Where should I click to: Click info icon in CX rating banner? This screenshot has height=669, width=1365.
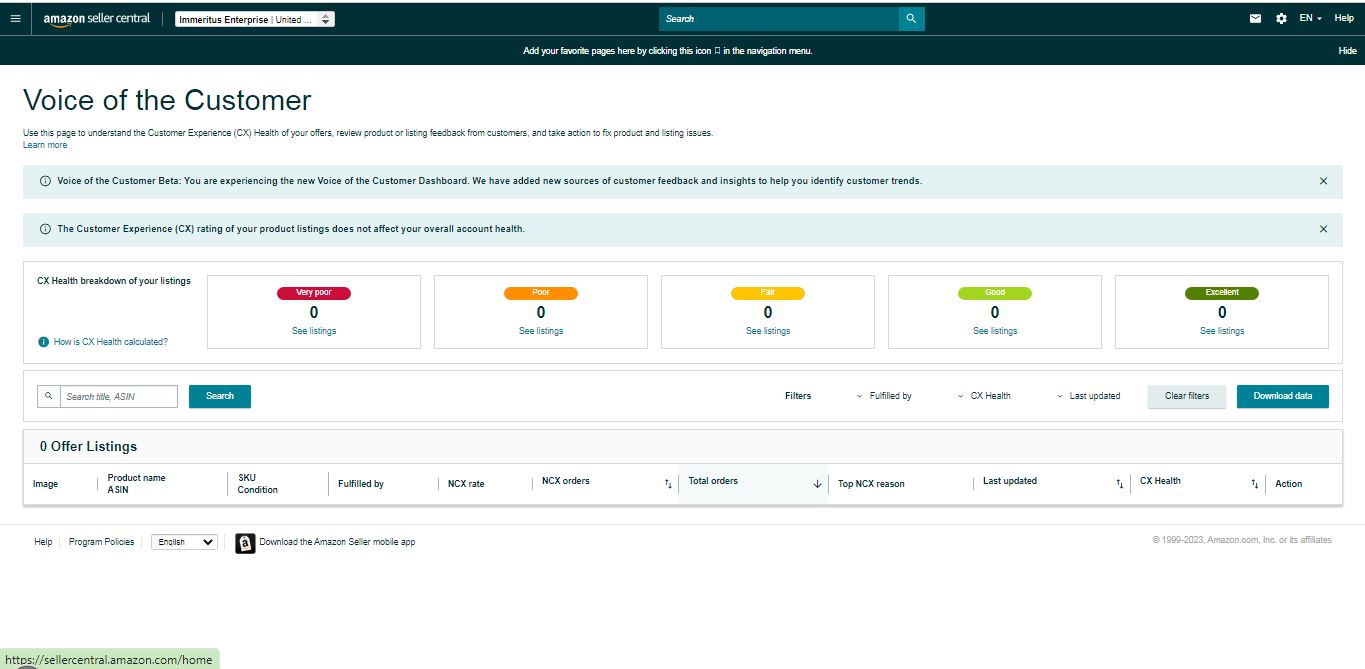click(x=45, y=229)
